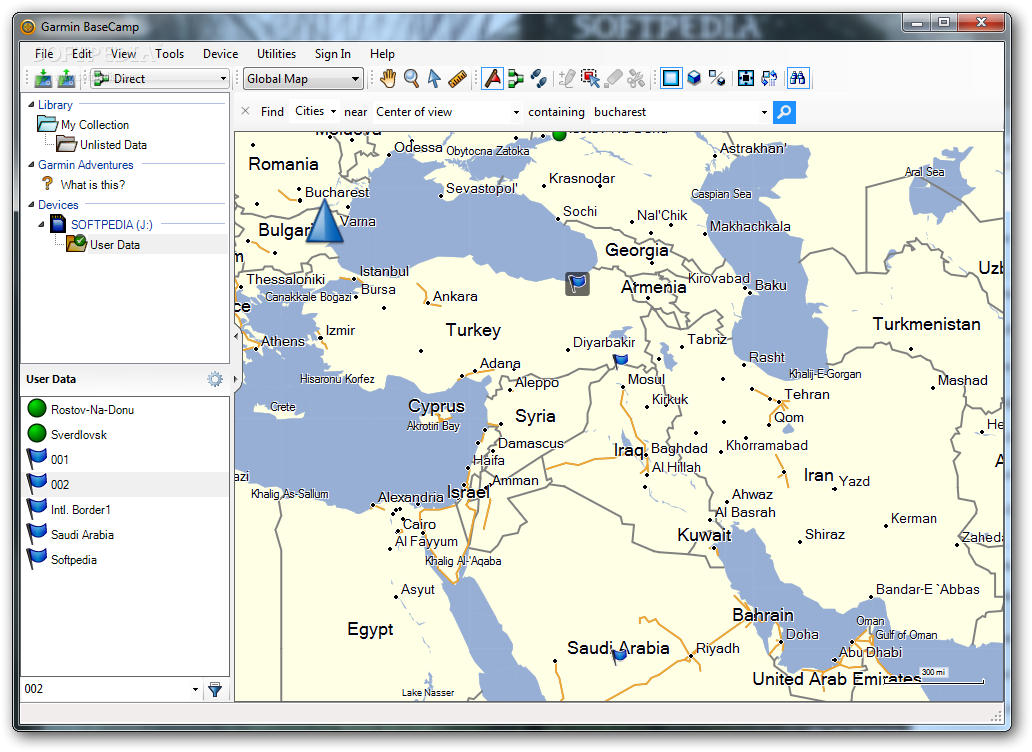Collapse the SOFTPEDIA (J:) device node
This screenshot has height=752, width=1032.
coord(41,224)
